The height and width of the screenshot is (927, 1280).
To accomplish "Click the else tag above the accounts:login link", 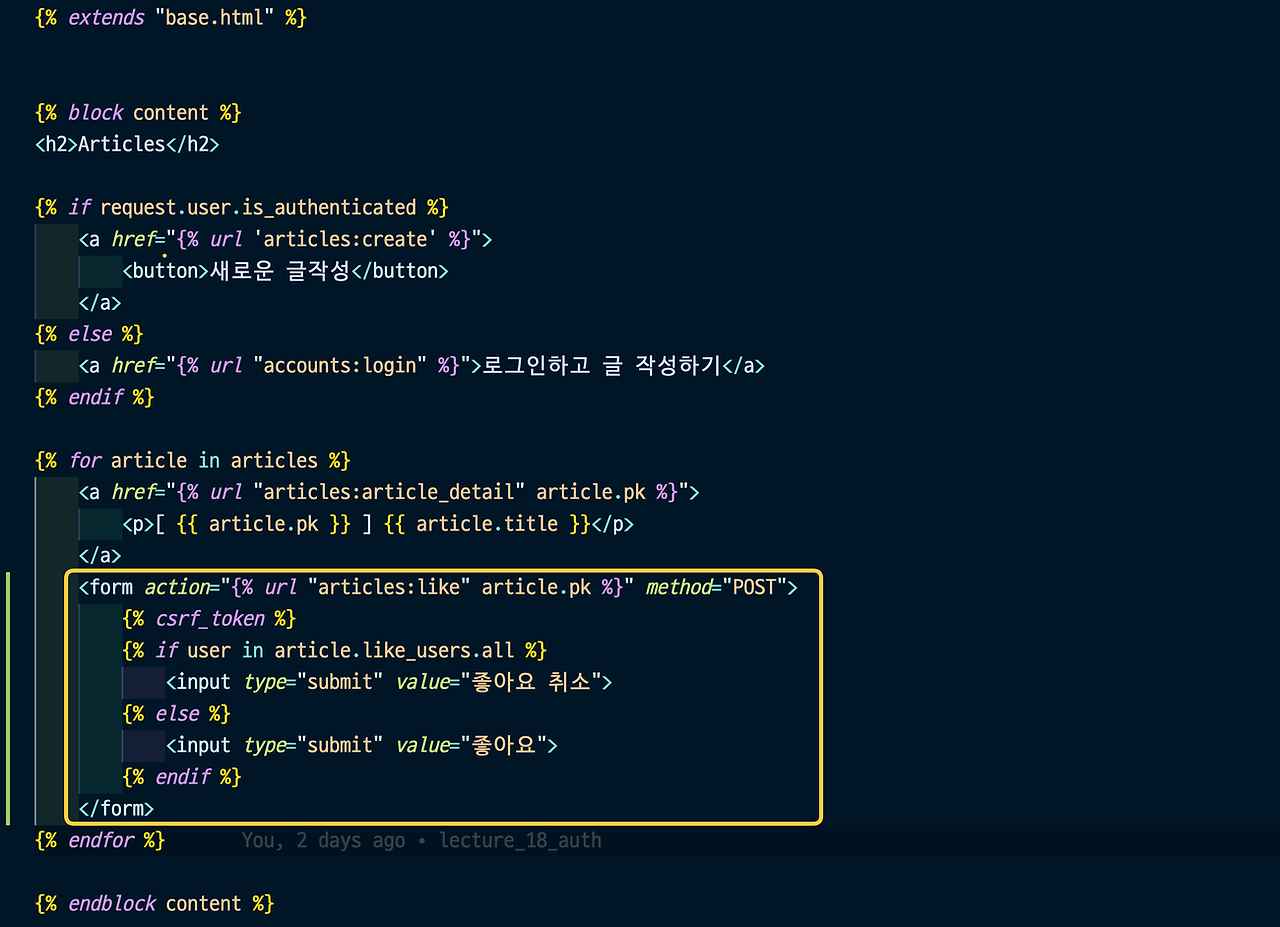I will [89, 334].
